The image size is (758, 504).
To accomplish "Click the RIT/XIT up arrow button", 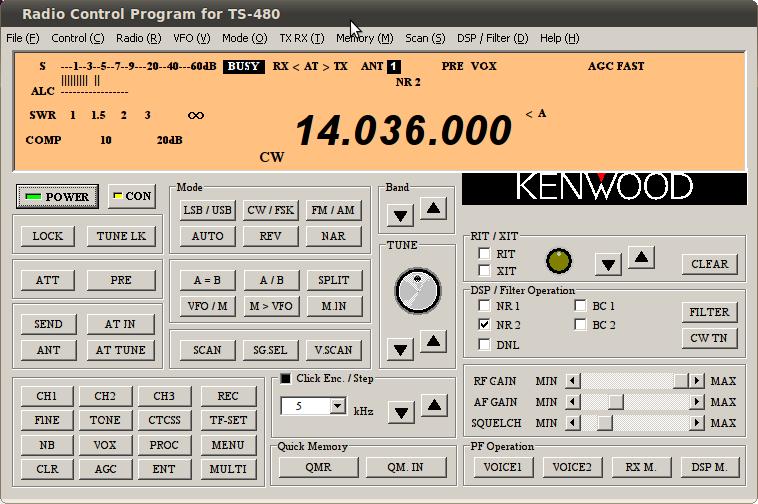I will [641, 257].
